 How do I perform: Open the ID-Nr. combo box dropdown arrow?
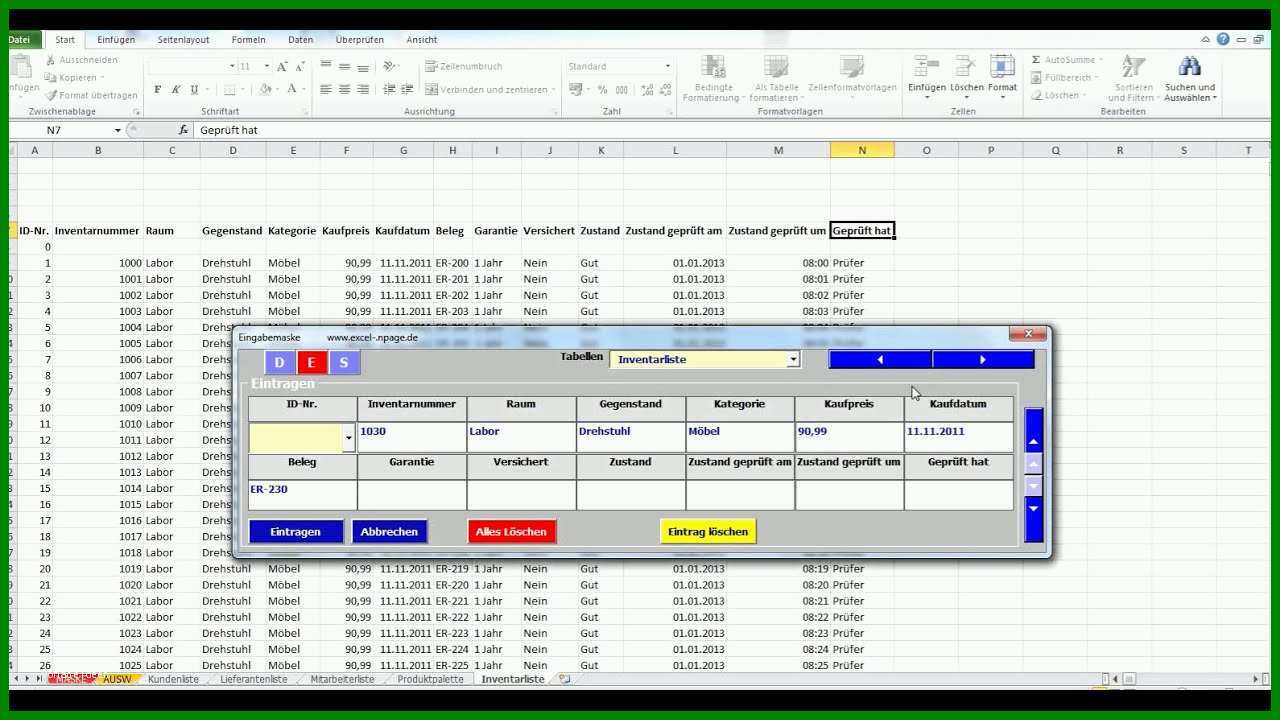349,438
